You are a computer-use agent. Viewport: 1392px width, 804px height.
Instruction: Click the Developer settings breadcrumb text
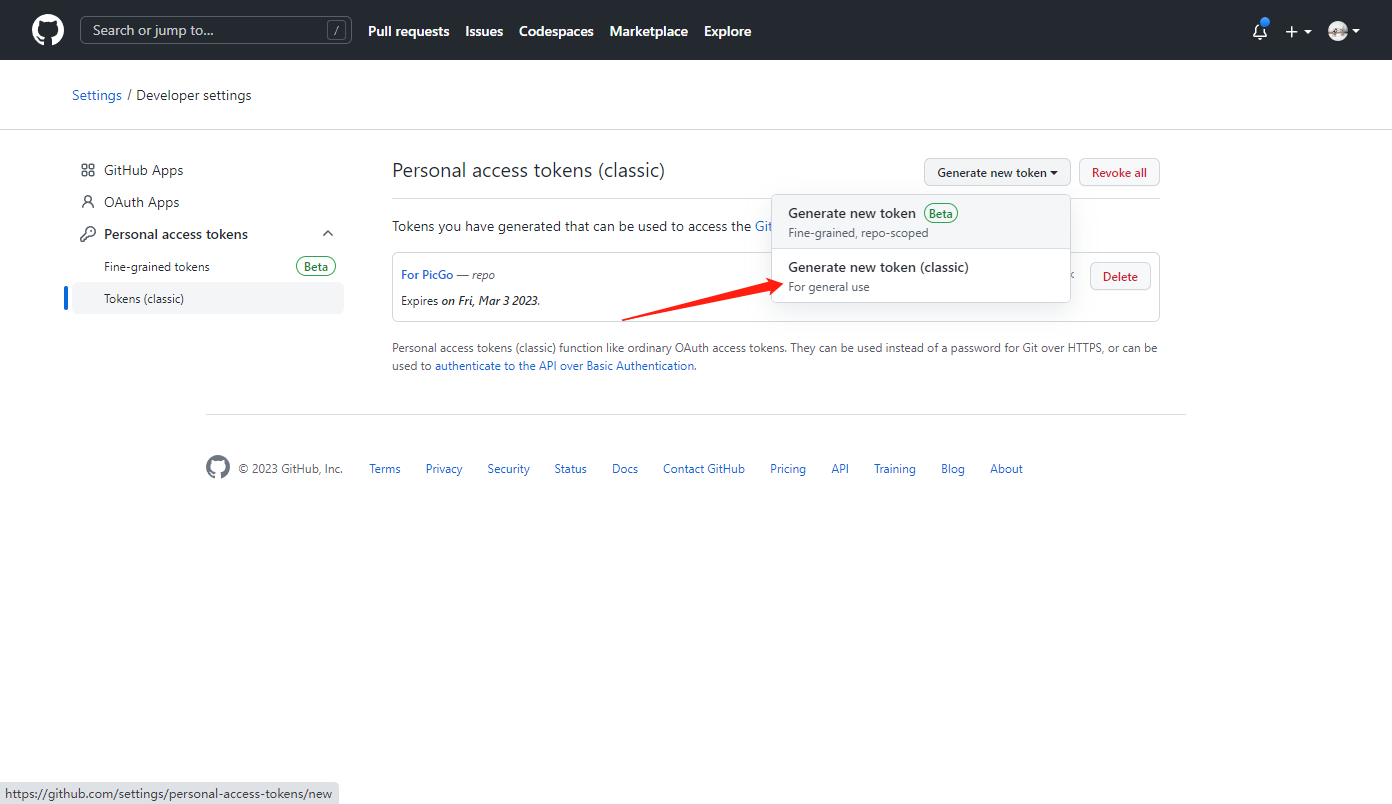[194, 95]
